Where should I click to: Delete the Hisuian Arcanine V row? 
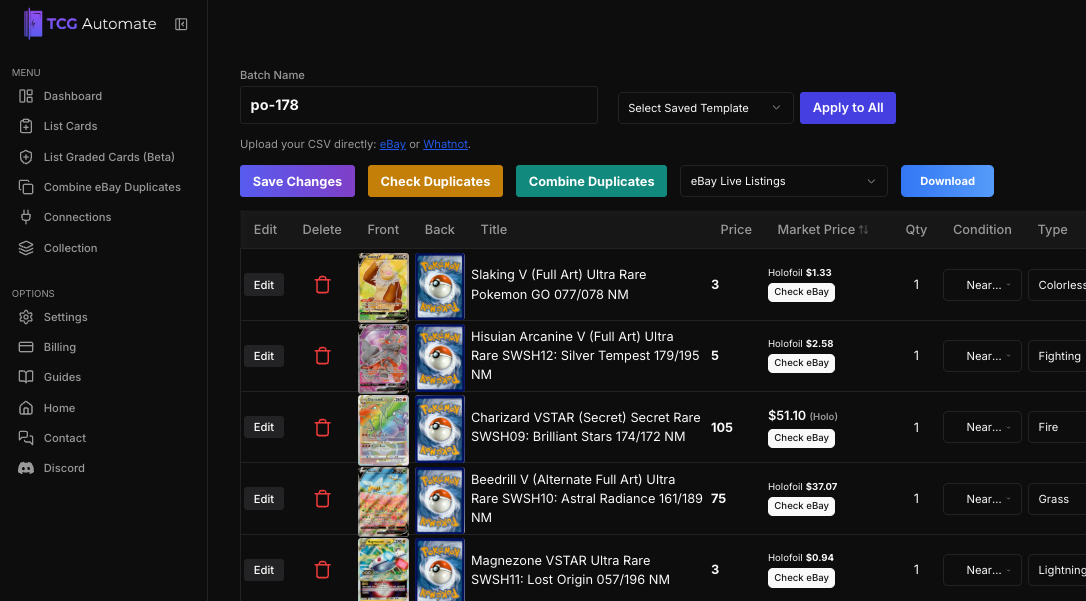322,356
